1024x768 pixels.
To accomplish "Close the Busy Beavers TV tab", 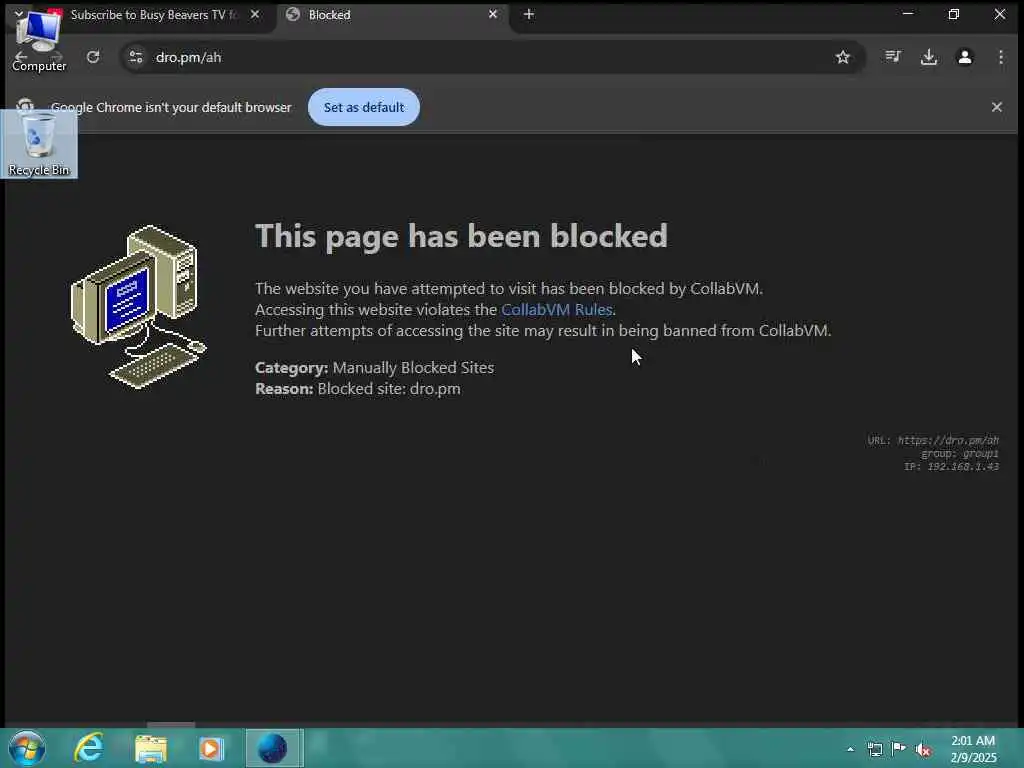I will (255, 14).
